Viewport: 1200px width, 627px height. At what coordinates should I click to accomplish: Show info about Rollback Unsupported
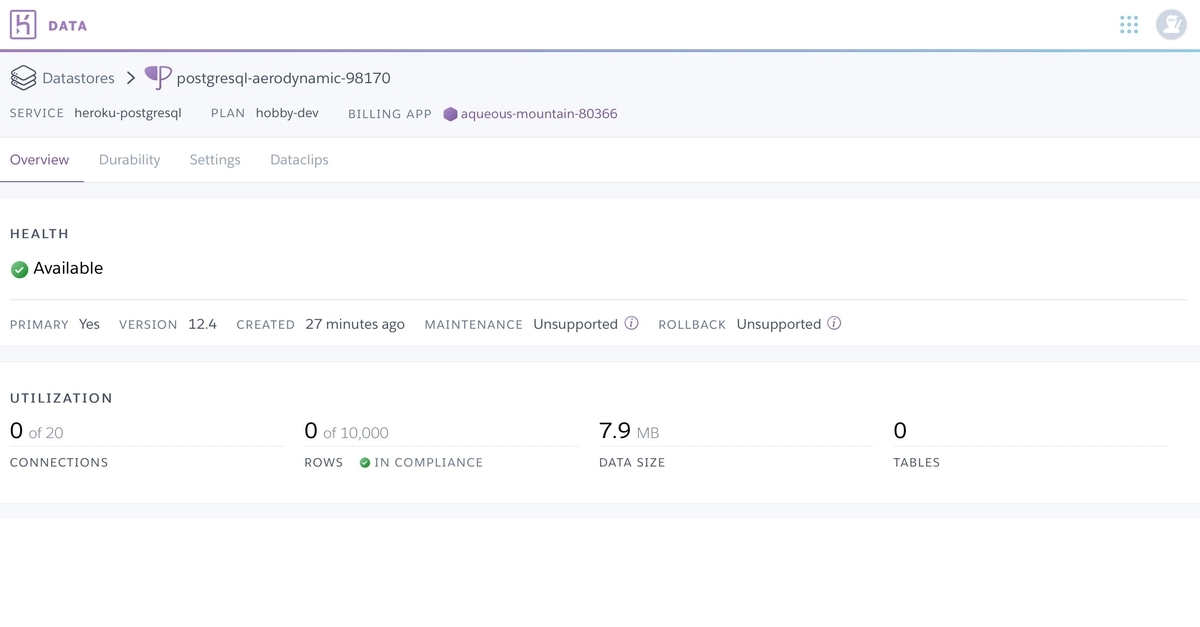click(x=834, y=323)
